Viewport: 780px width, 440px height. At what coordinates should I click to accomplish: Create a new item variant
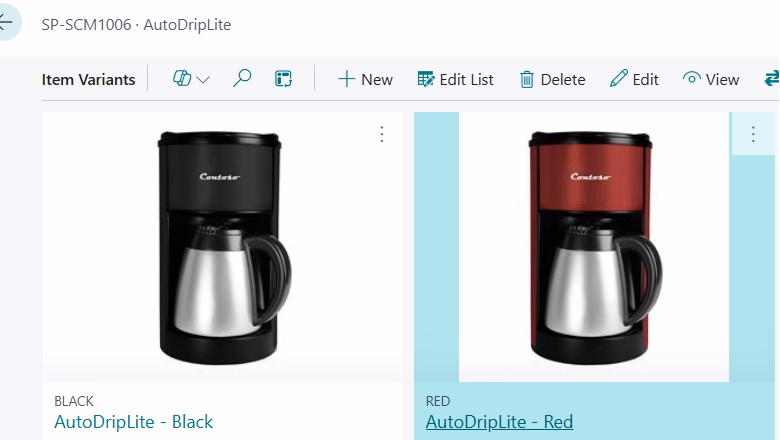365,80
